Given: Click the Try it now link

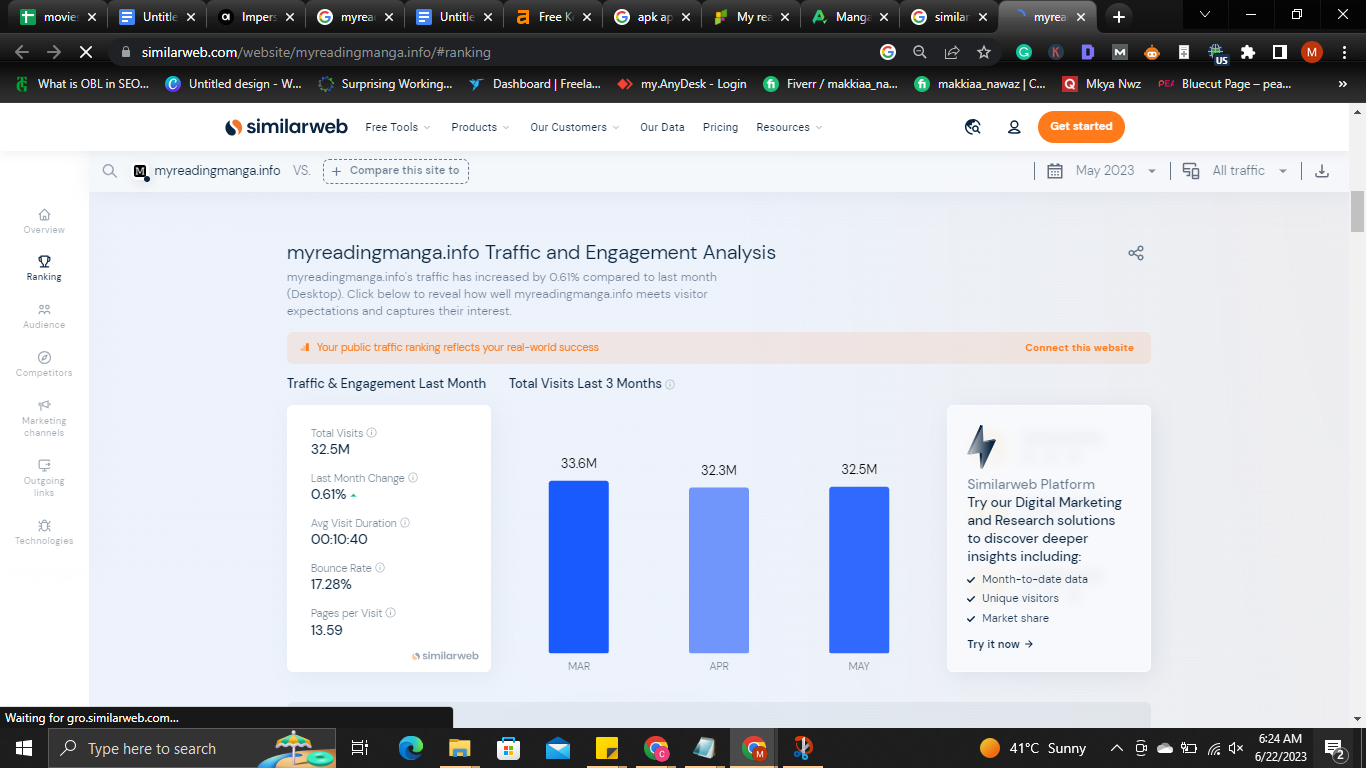Looking at the screenshot, I should click(x=1000, y=644).
